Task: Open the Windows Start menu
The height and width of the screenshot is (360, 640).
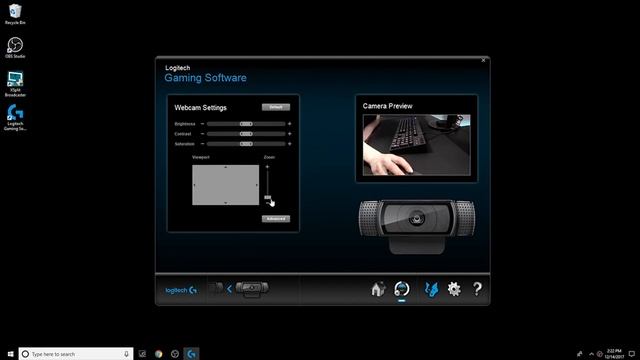Action: pyautogui.click(x=10, y=354)
